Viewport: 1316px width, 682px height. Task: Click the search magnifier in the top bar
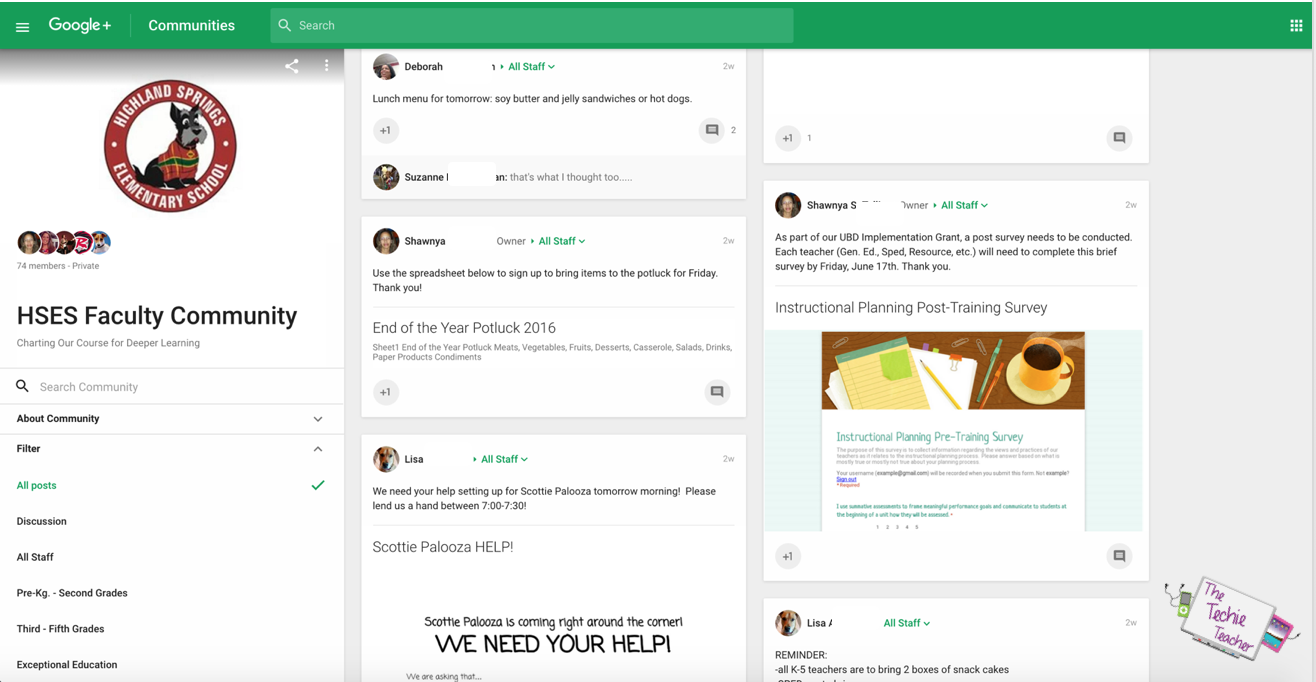pyautogui.click(x=284, y=24)
